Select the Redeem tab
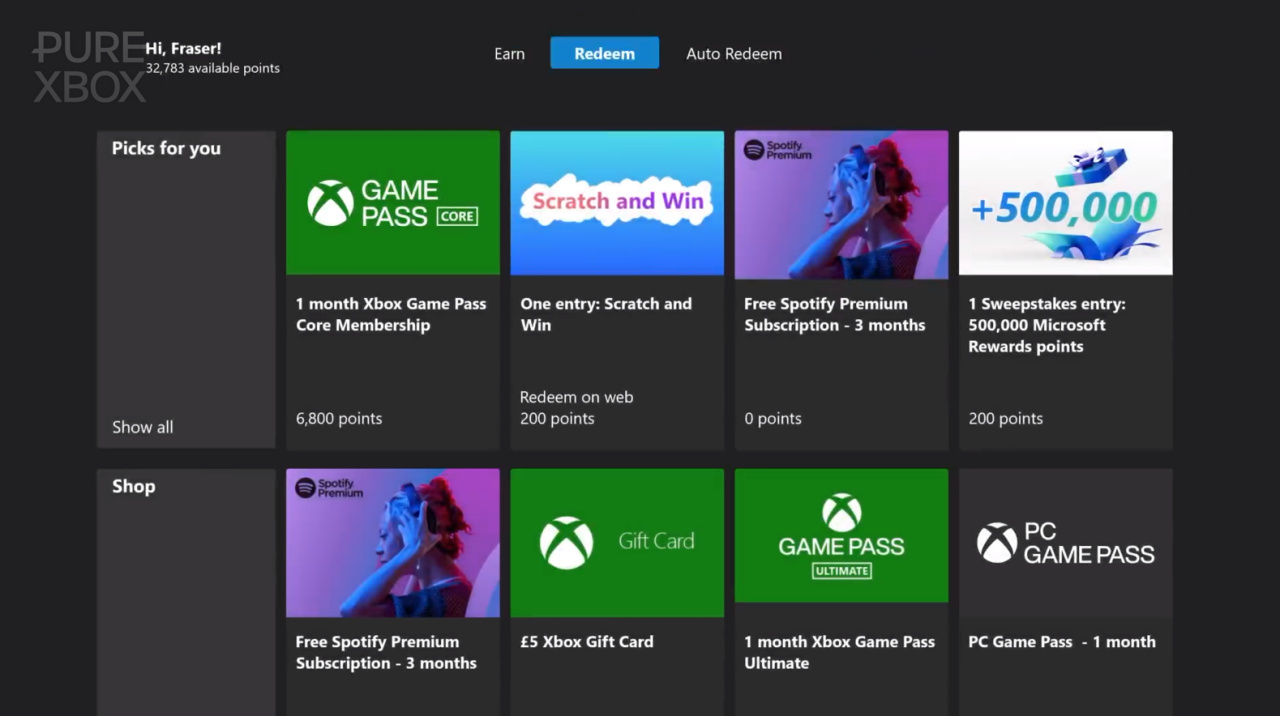1280x716 pixels. point(604,53)
